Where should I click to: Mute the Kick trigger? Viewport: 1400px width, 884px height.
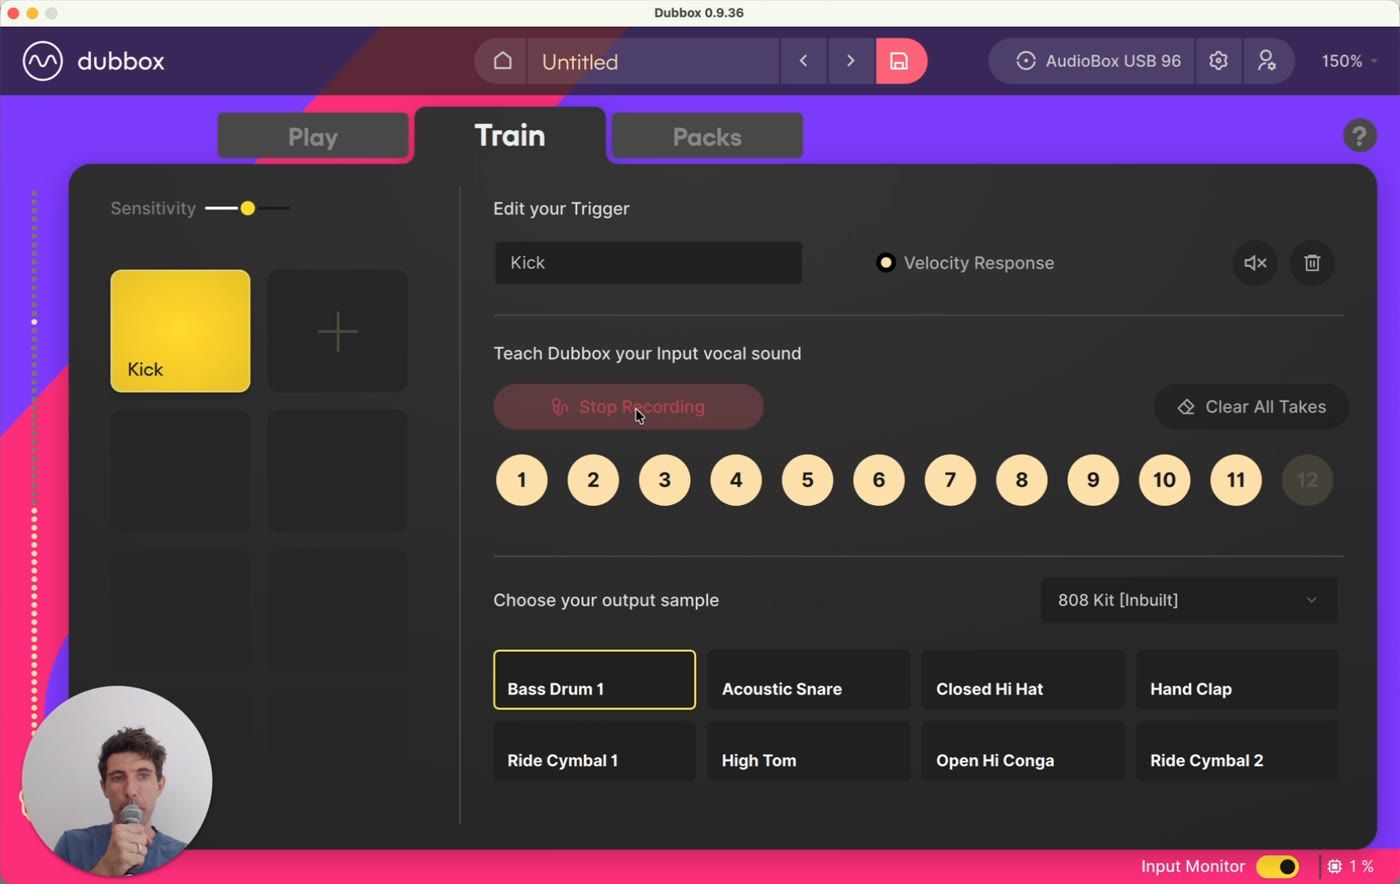(x=1255, y=263)
